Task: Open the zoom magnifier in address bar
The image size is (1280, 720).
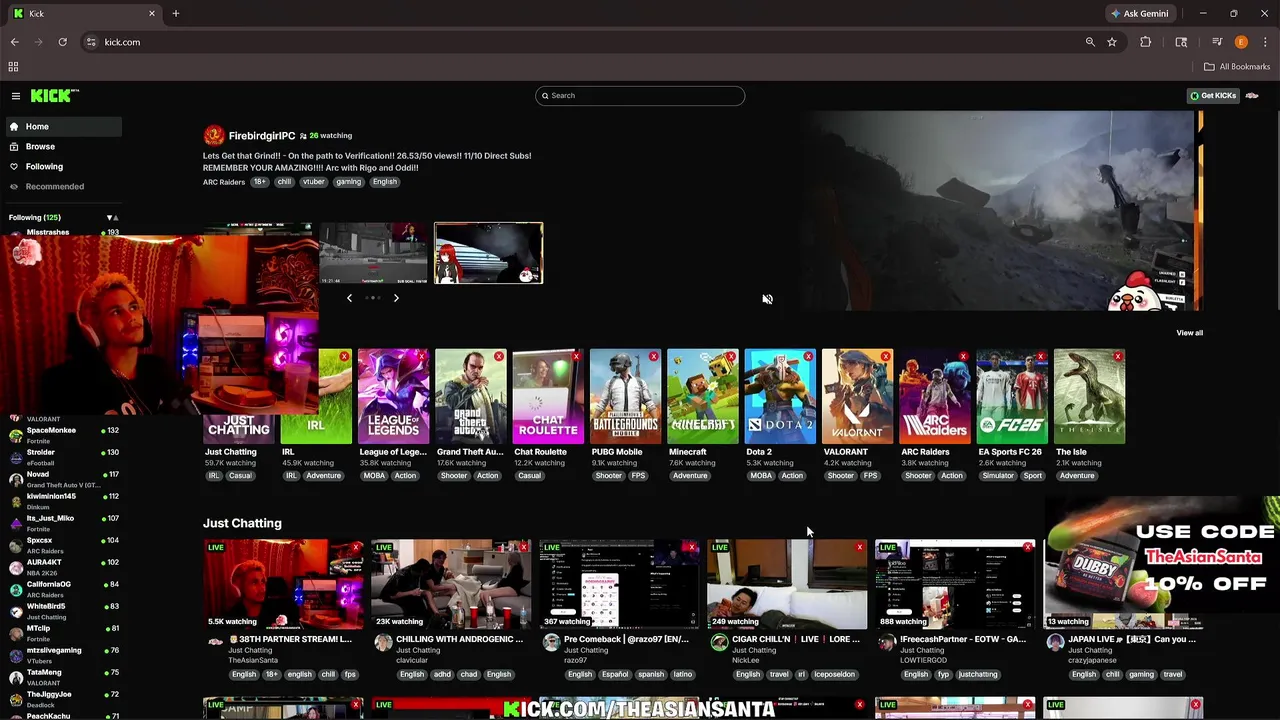Action: click(1090, 42)
